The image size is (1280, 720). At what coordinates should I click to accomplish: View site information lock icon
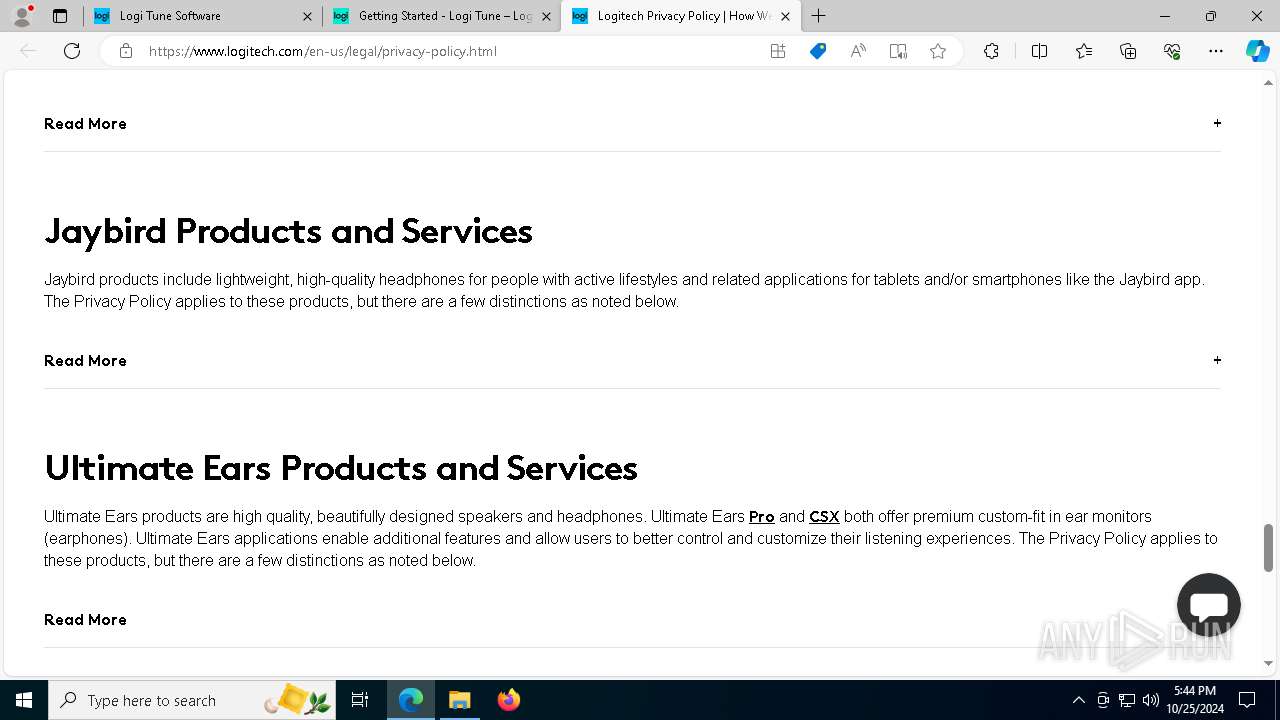point(126,51)
